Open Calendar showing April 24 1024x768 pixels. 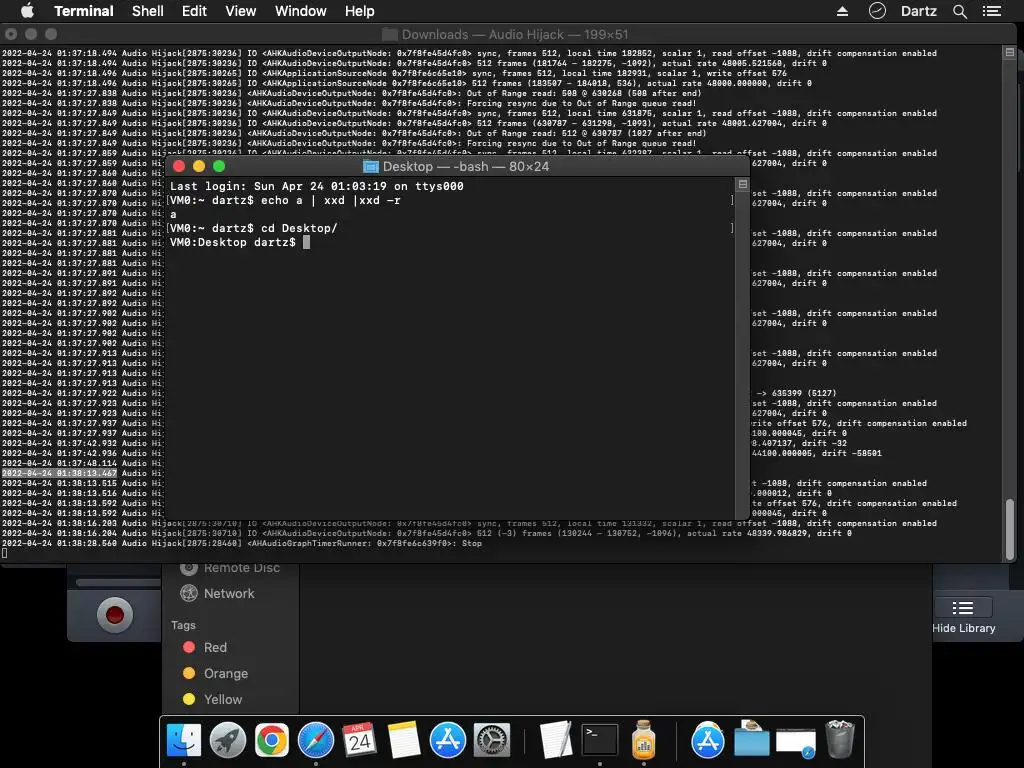pos(359,740)
